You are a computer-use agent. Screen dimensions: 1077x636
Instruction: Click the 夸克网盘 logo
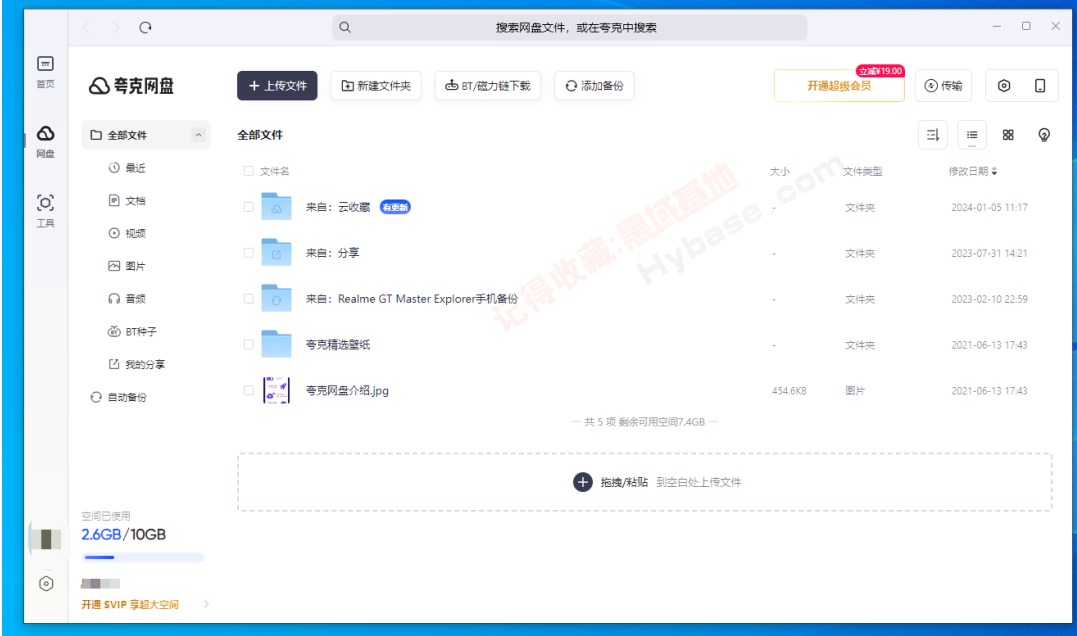(131, 86)
